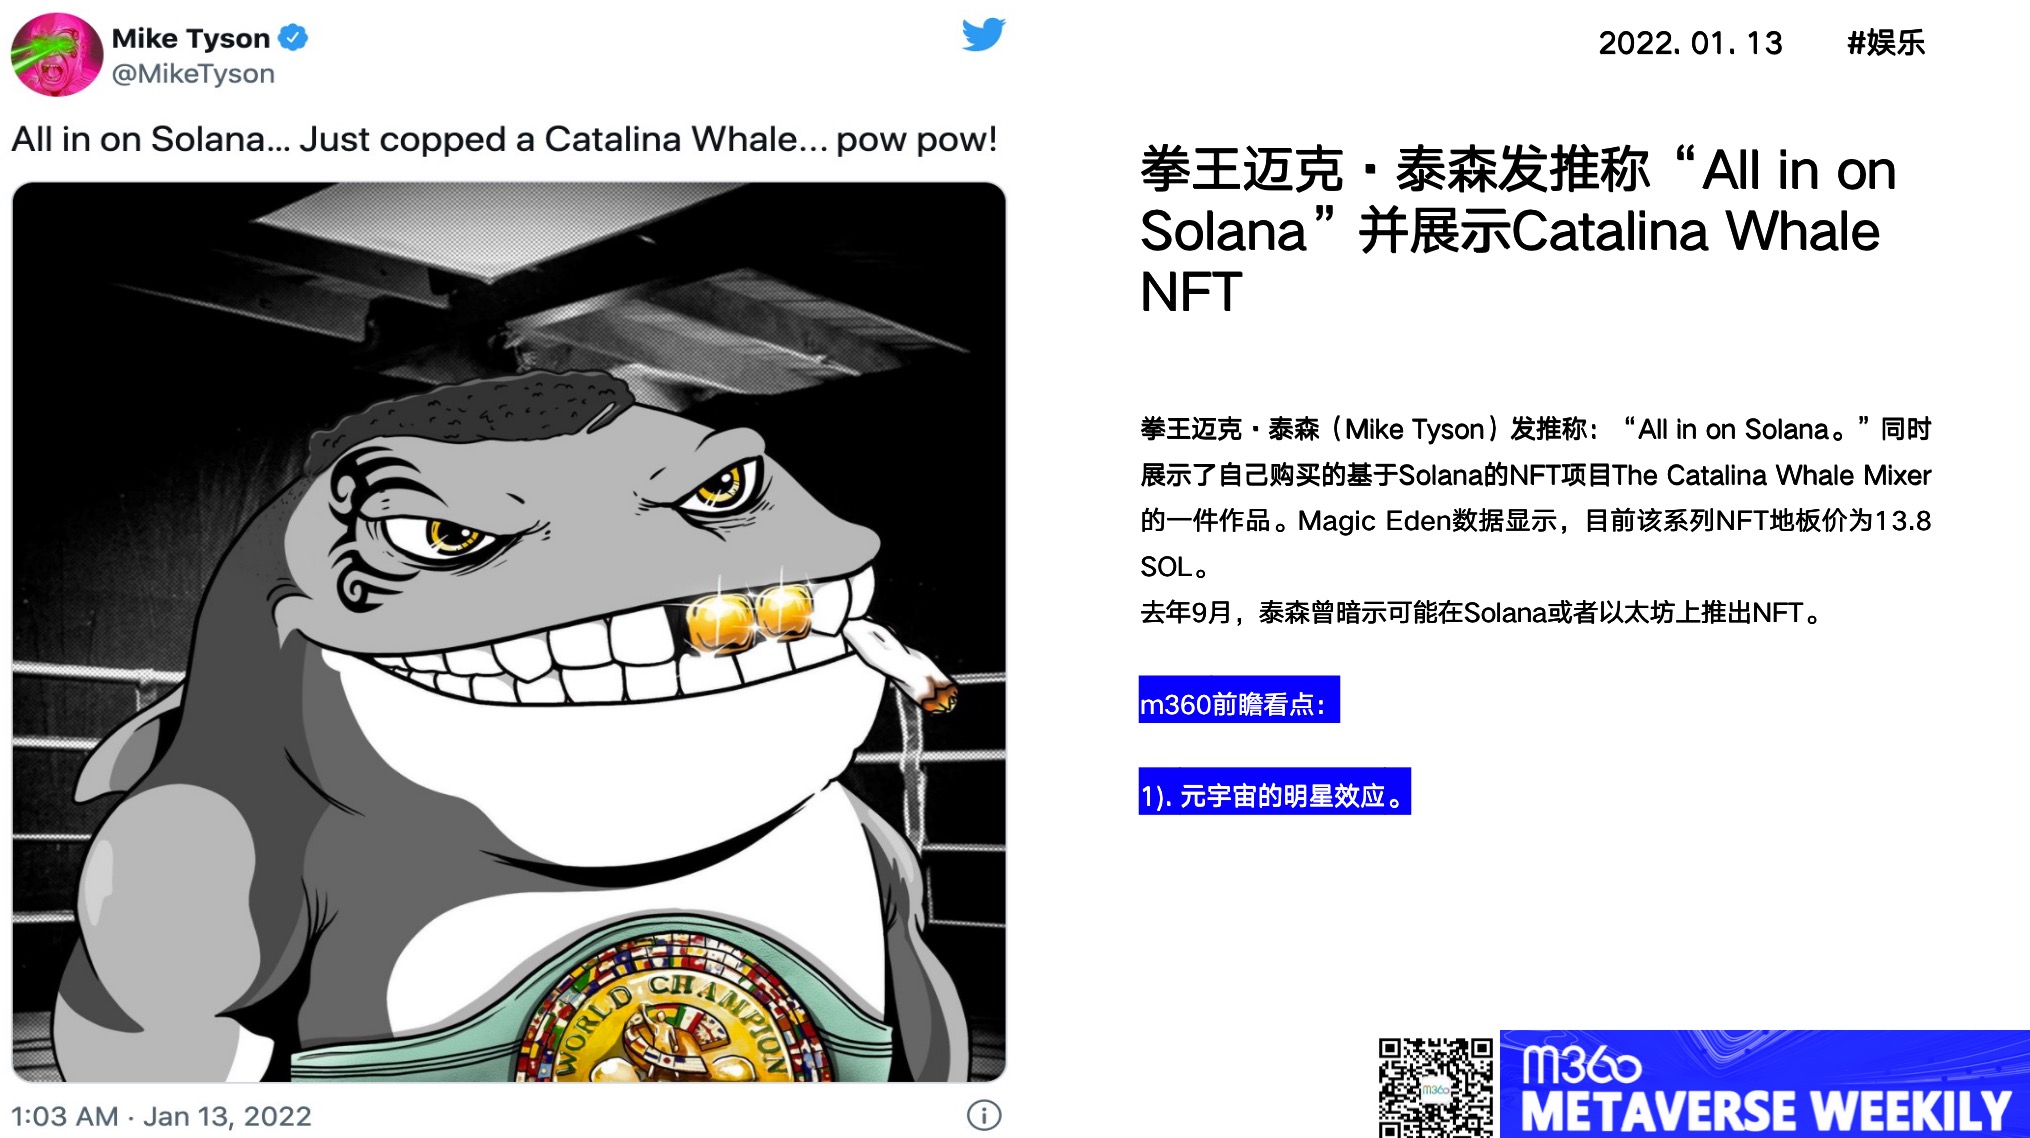Click the Chinese headline about Mike Tyson

click(1518, 231)
